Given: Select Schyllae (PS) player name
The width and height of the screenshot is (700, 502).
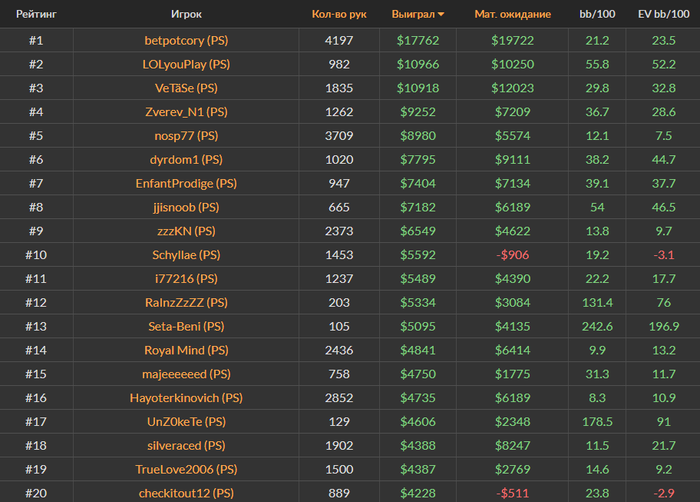Looking at the screenshot, I should point(187,255).
